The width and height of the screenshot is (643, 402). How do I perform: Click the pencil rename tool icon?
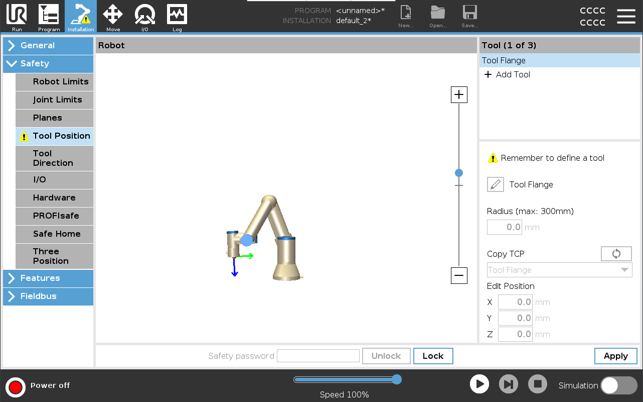click(495, 185)
